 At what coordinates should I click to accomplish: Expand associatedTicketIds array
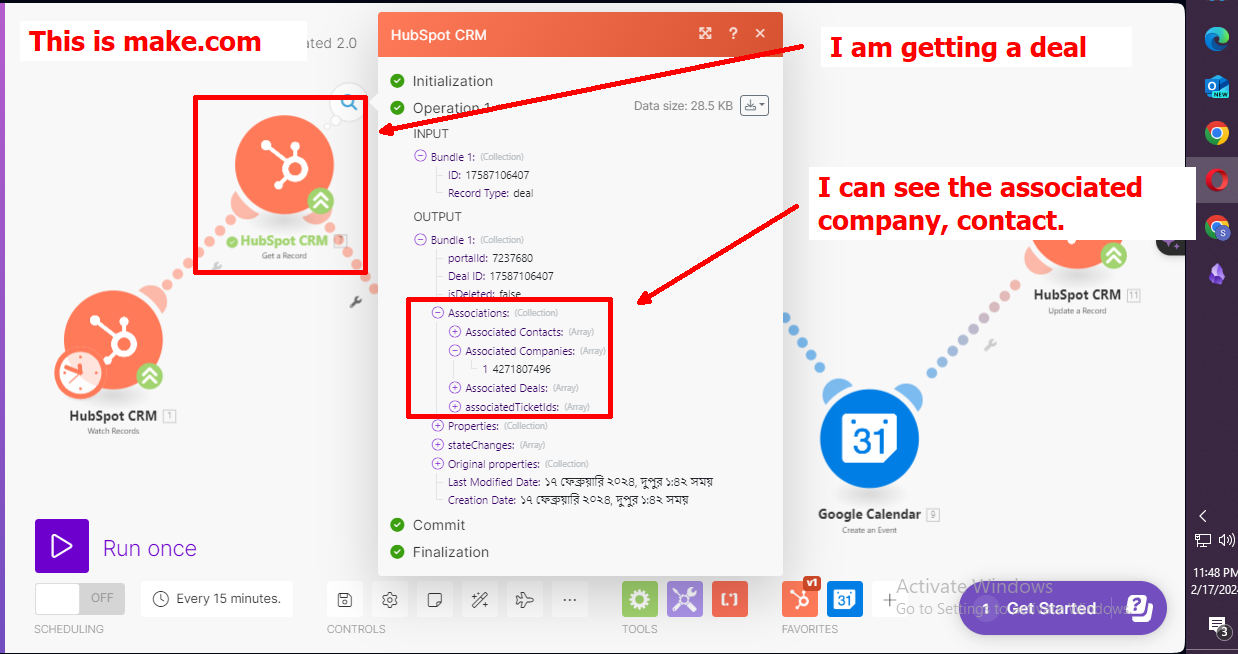455,406
